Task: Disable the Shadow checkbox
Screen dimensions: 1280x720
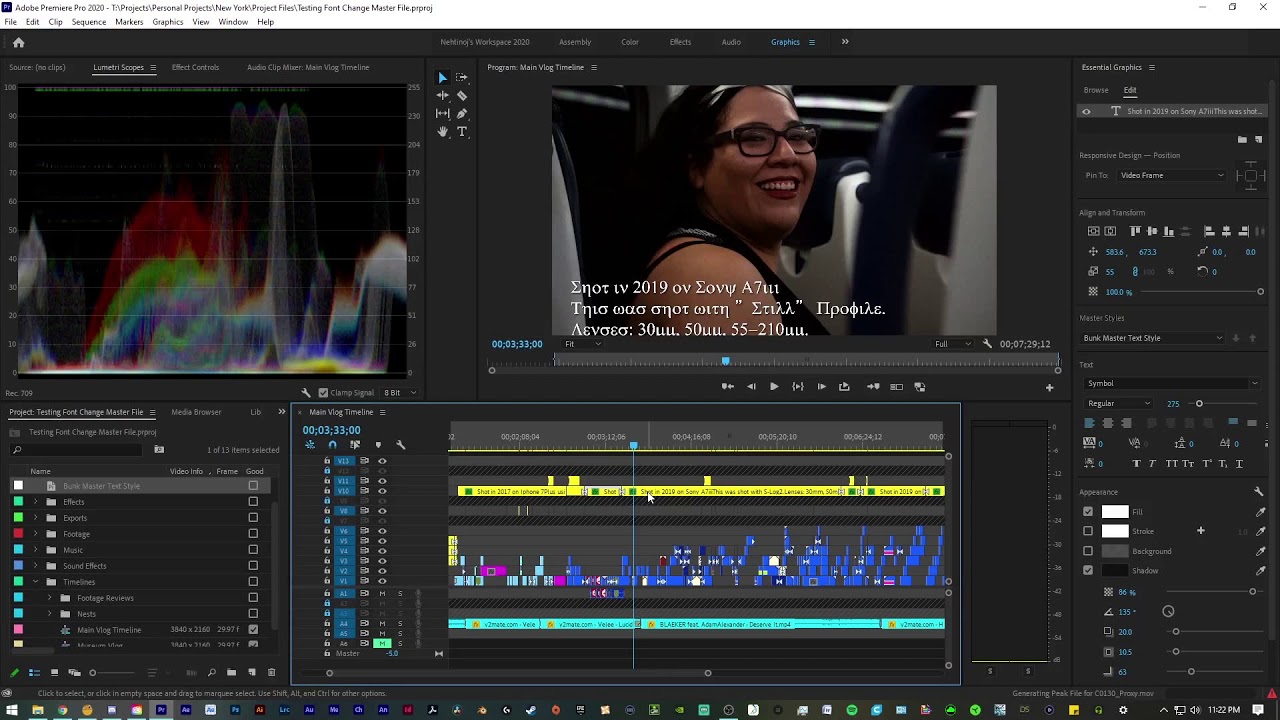Action: click(x=1088, y=571)
